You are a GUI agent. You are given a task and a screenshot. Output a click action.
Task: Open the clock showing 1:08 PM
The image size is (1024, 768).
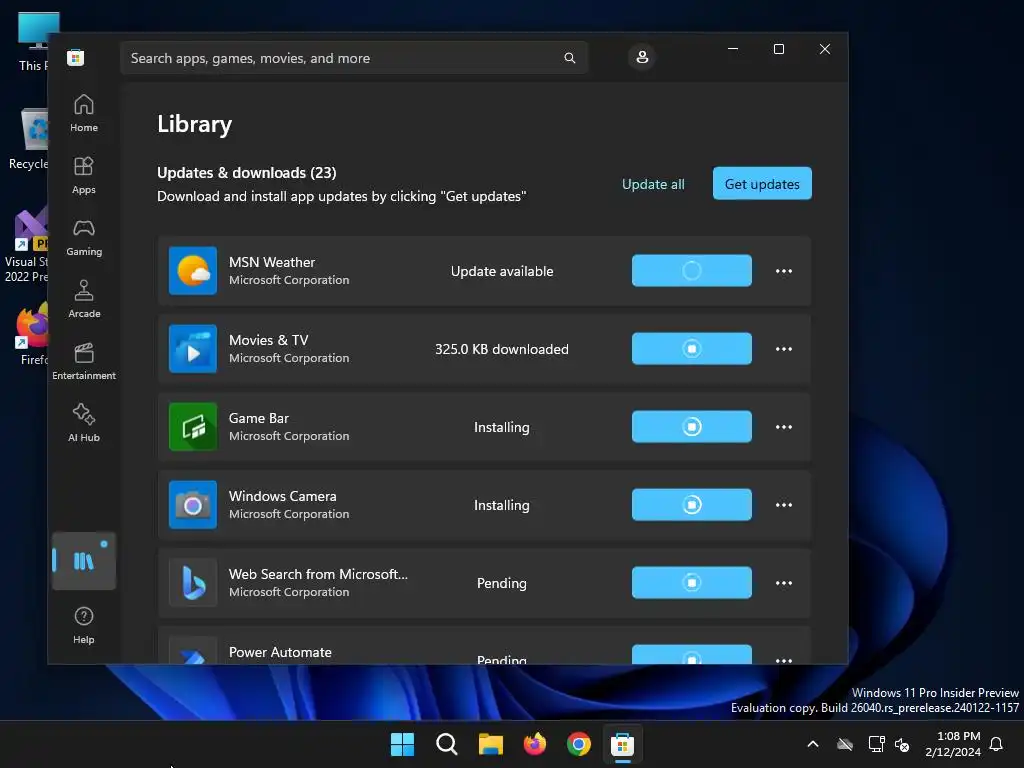point(953,744)
